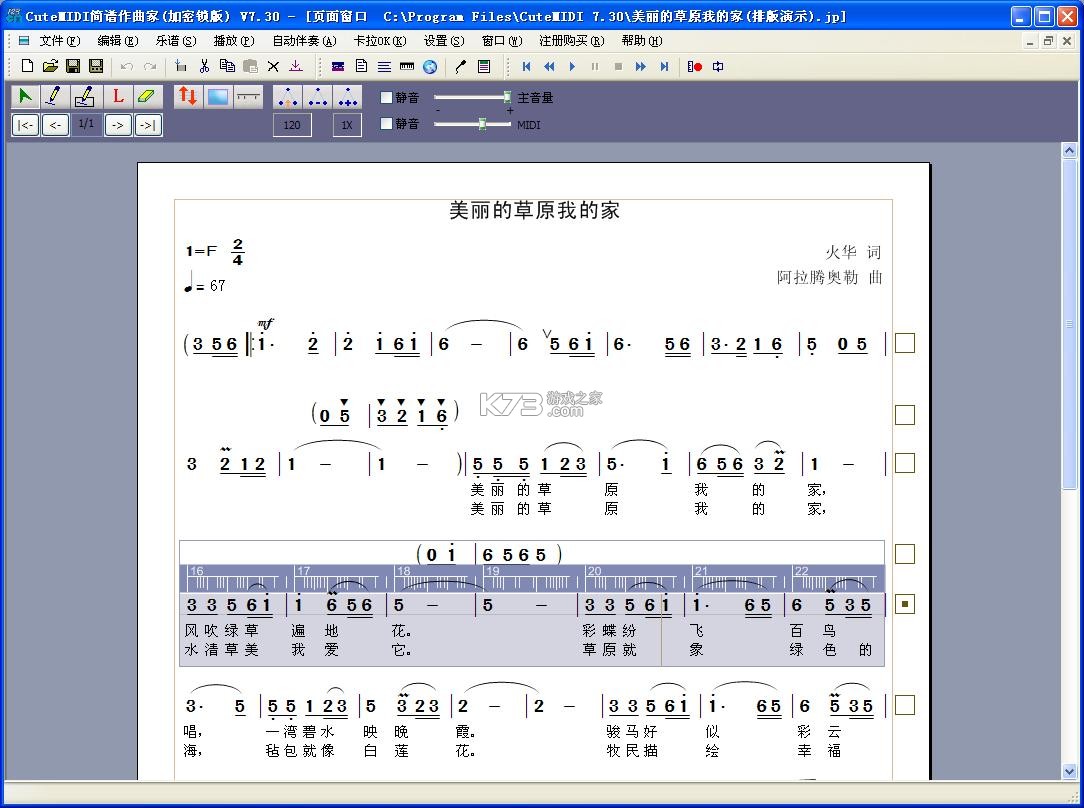Go to next page with -> button
The width and height of the screenshot is (1084, 808).
(118, 125)
